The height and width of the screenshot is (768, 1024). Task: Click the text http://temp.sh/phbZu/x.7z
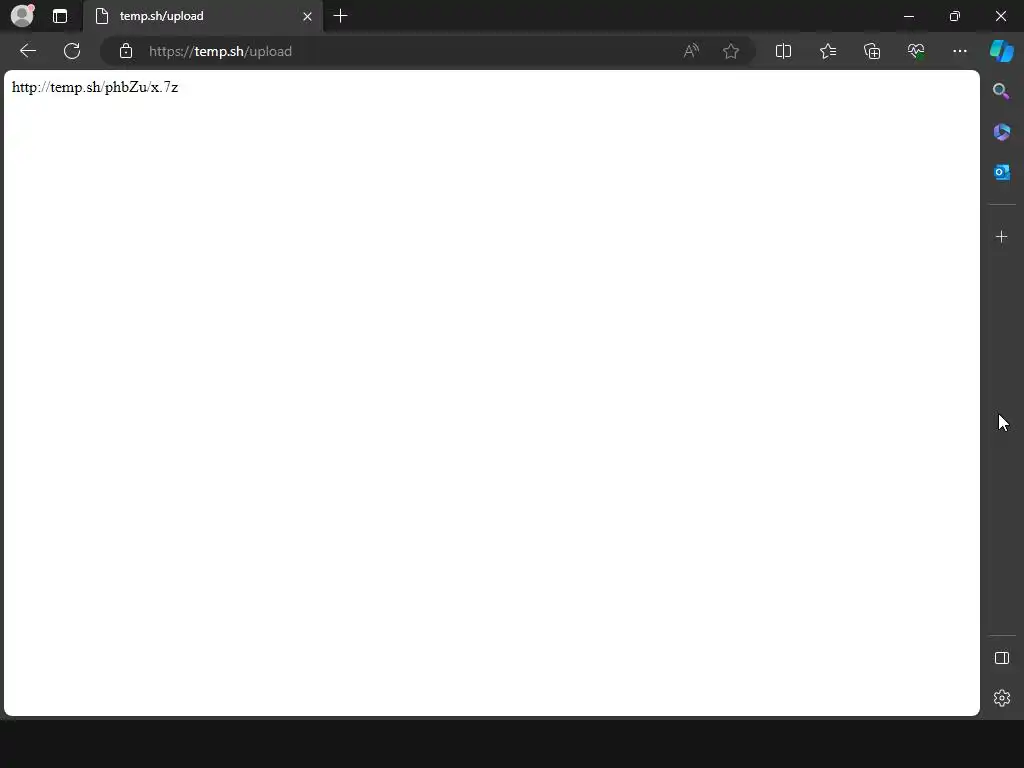coord(95,88)
